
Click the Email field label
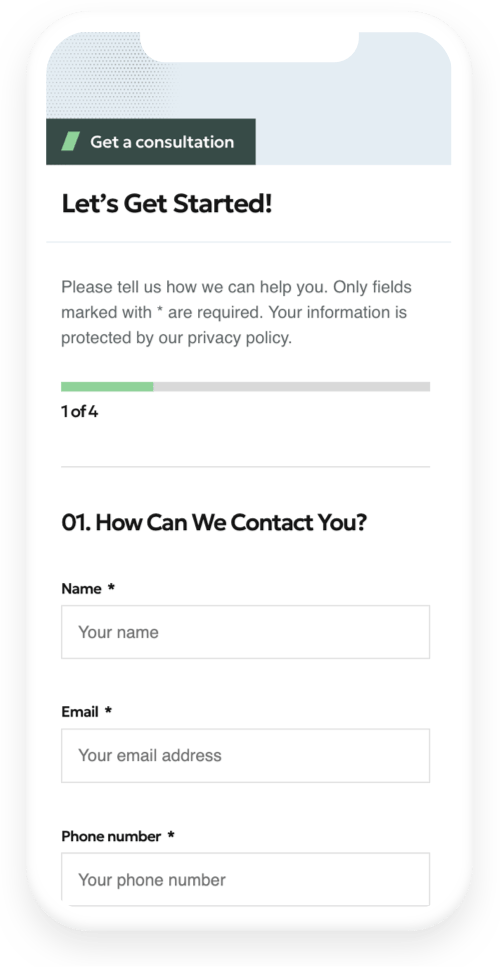pos(80,712)
